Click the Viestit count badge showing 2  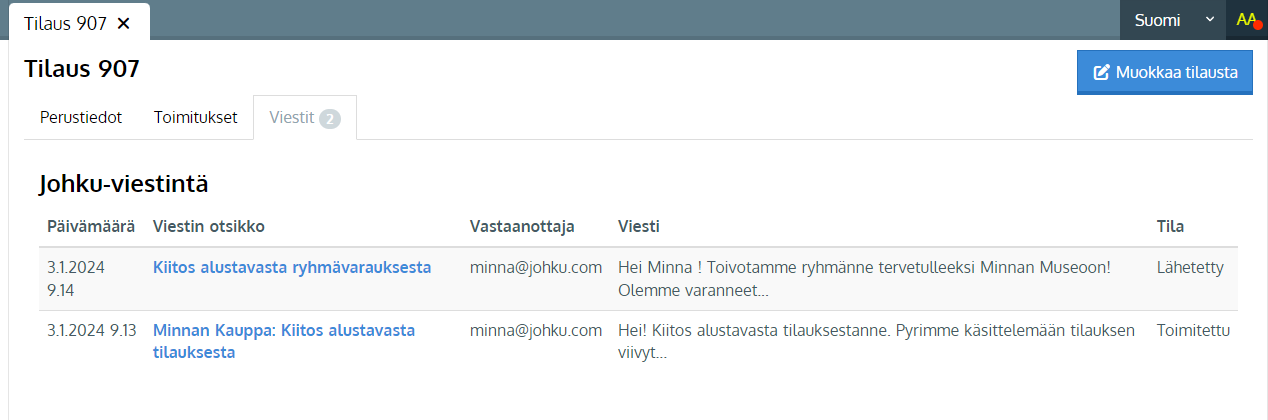(x=330, y=119)
